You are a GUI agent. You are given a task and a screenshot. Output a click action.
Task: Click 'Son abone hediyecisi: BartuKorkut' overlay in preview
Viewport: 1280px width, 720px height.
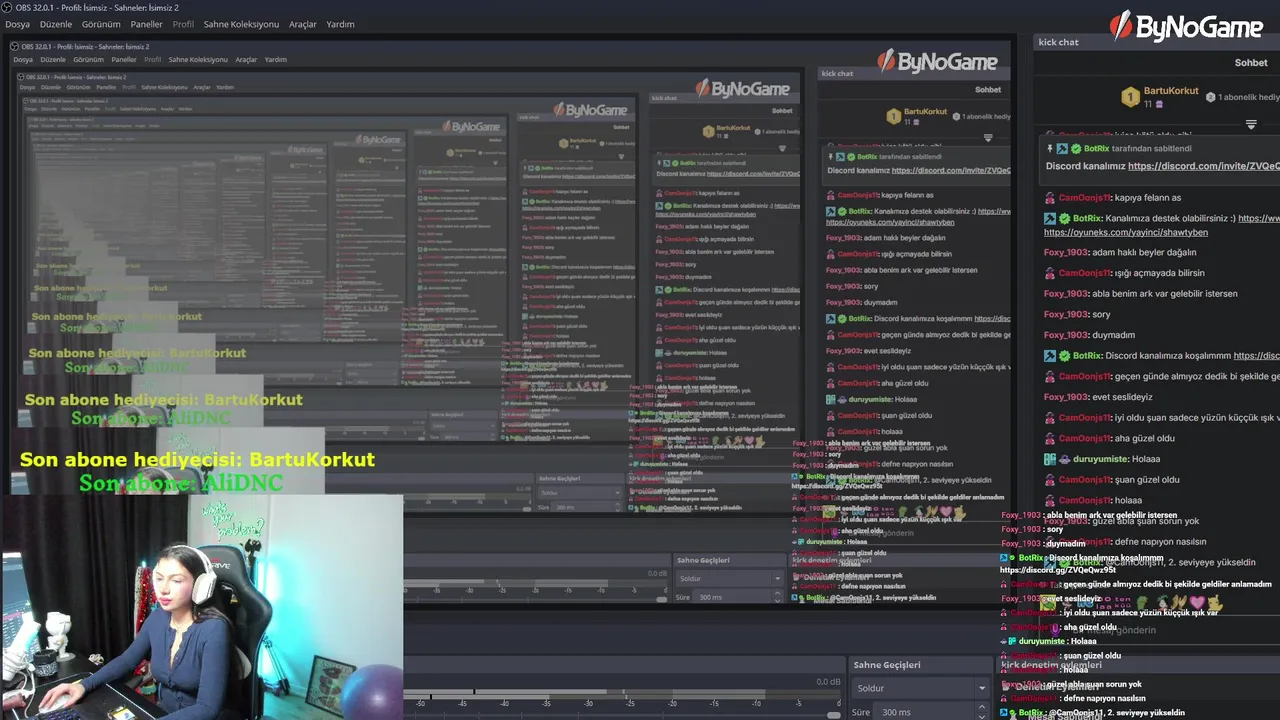click(x=197, y=460)
